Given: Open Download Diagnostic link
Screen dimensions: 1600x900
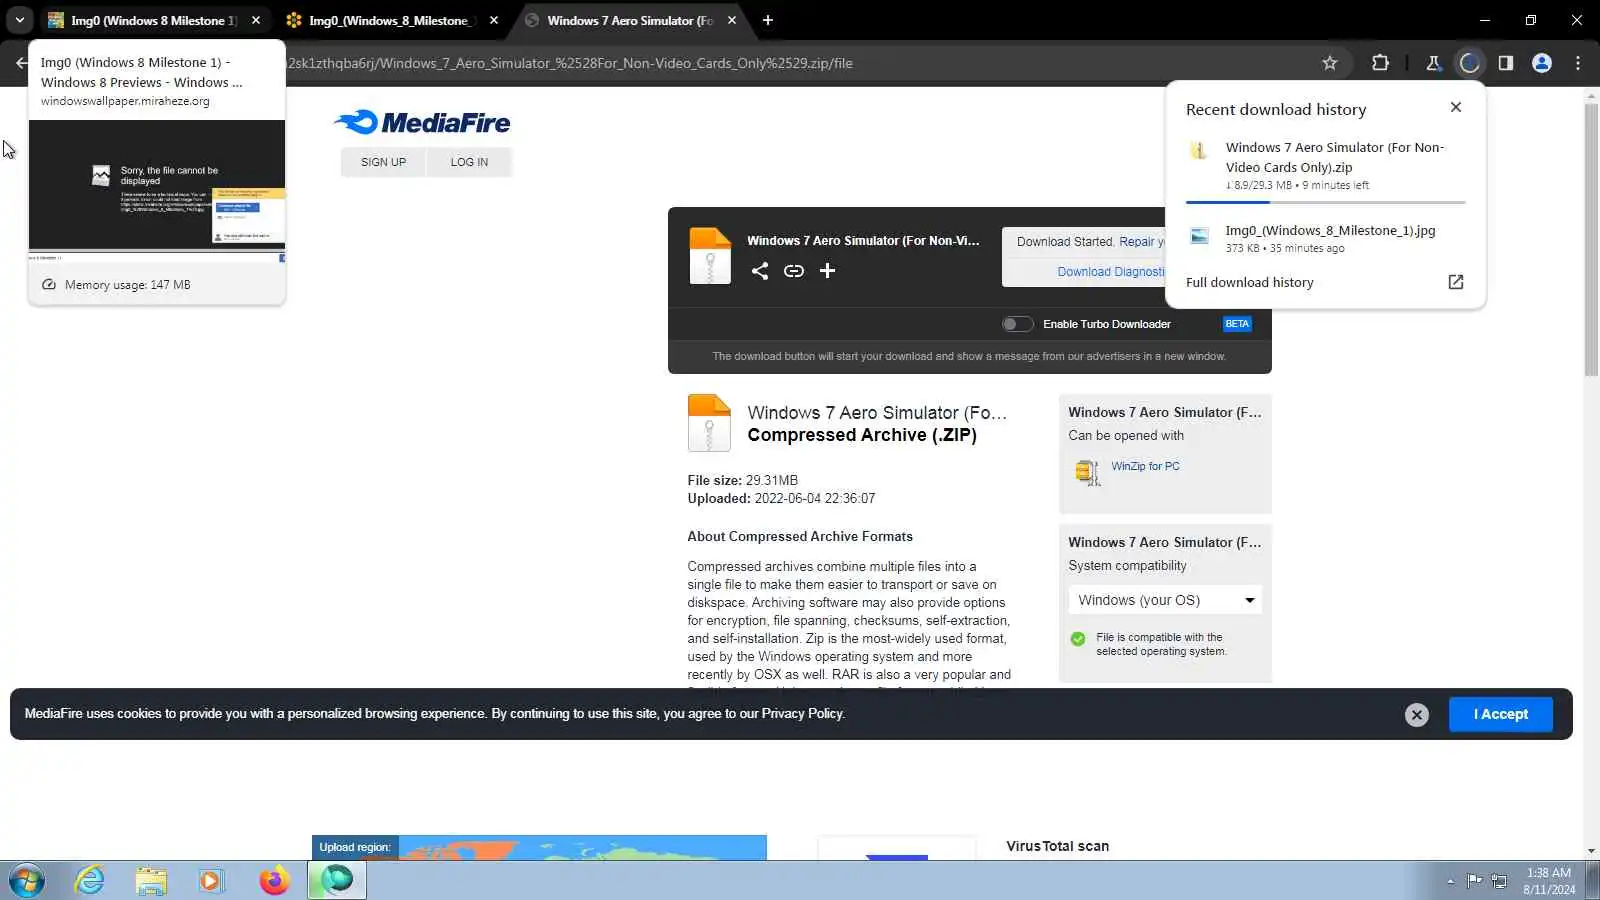Looking at the screenshot, I should point(1111,272).
